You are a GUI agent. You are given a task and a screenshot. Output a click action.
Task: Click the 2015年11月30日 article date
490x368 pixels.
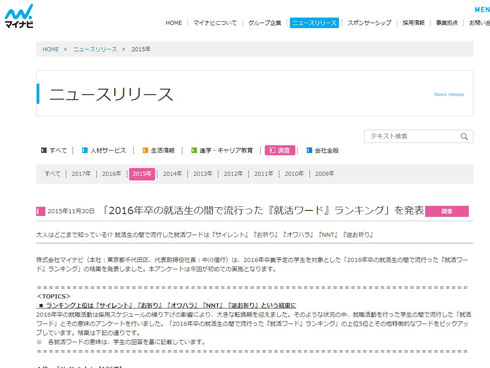point(71,211)
